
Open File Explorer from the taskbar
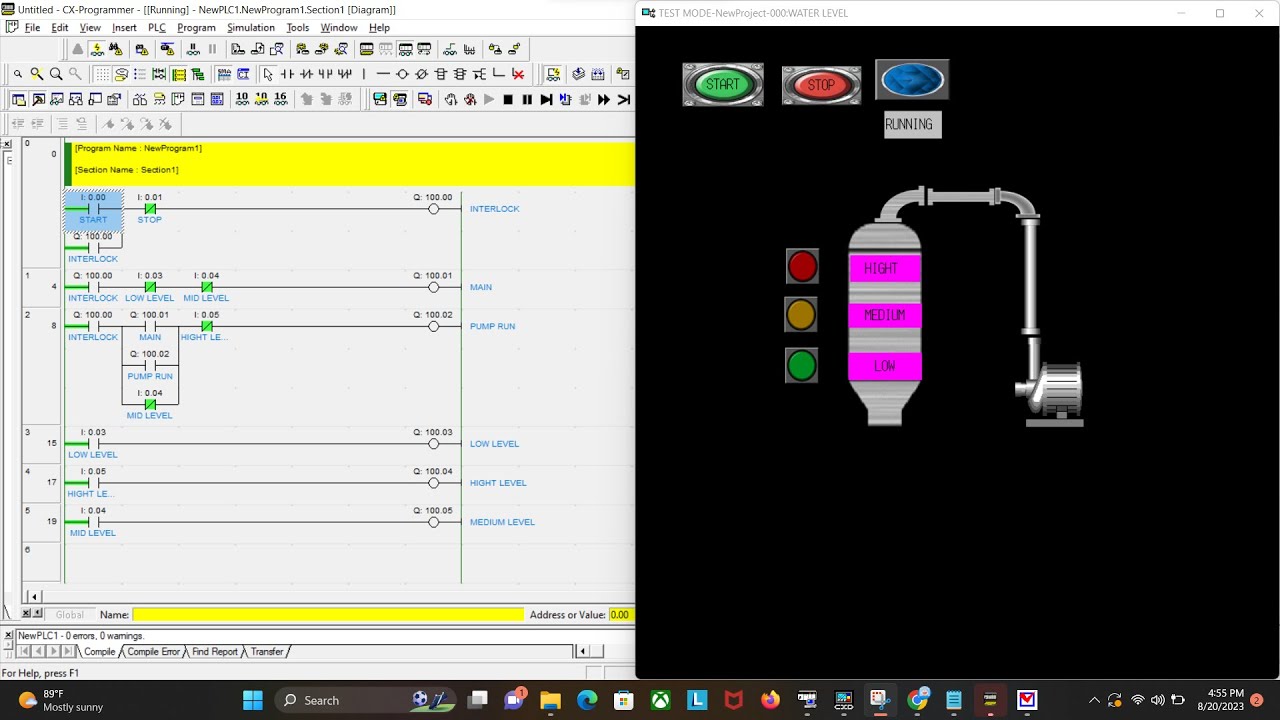[x=551, y=700]
